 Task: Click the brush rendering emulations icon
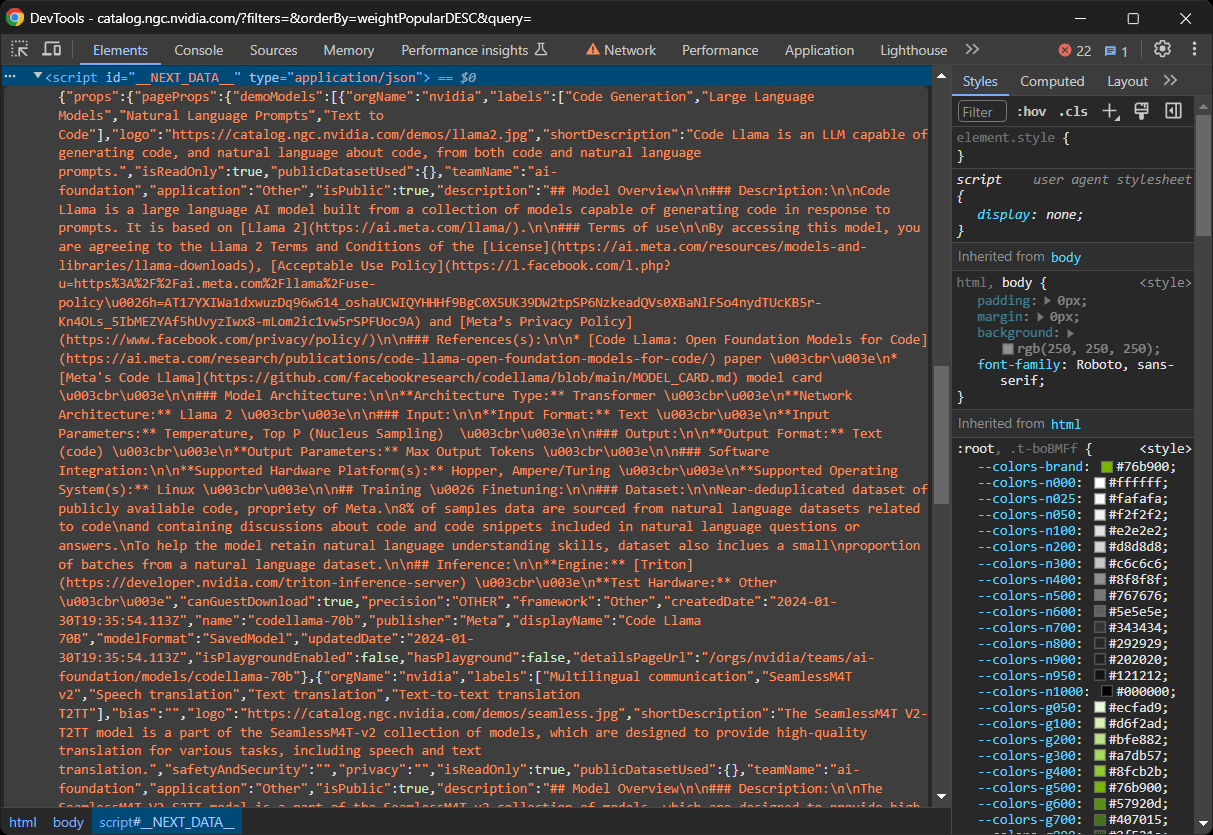tap(1141, 111)
